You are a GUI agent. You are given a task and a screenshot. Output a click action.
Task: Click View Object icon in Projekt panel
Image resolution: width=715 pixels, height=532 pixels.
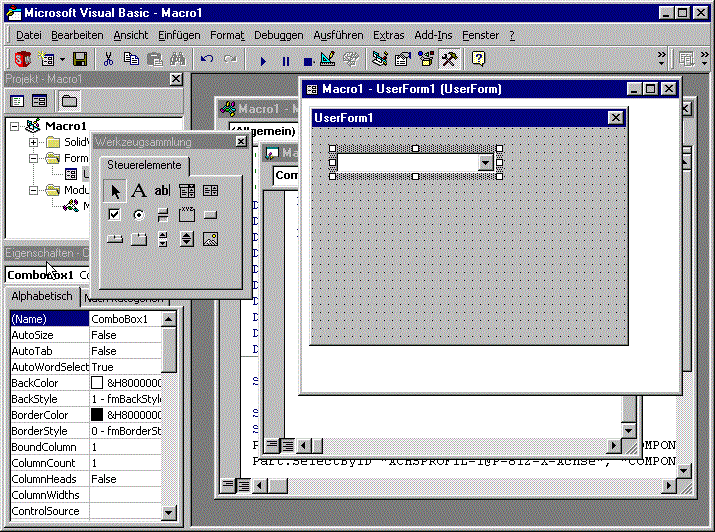[39, 101]
